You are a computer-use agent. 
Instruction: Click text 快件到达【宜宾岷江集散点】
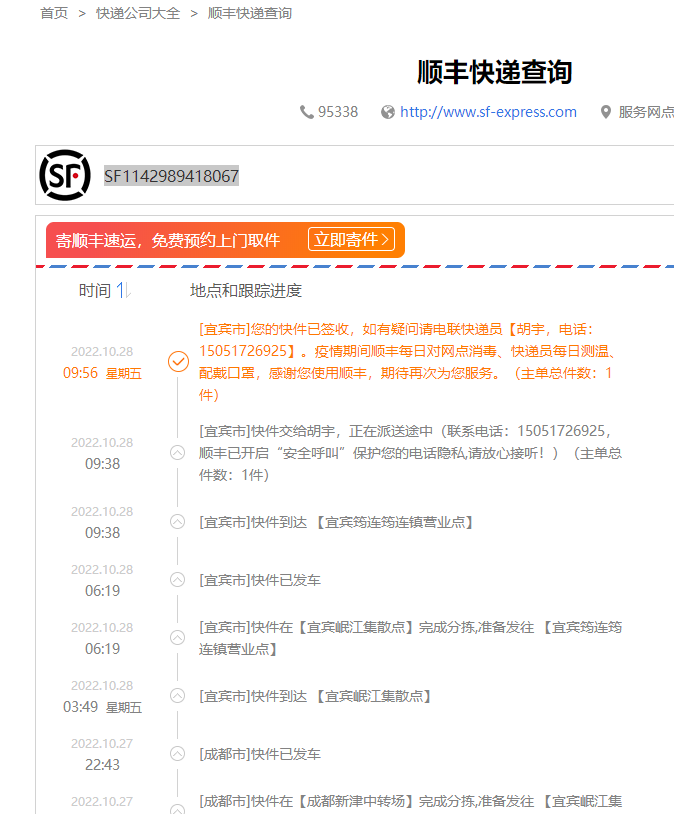315,696
